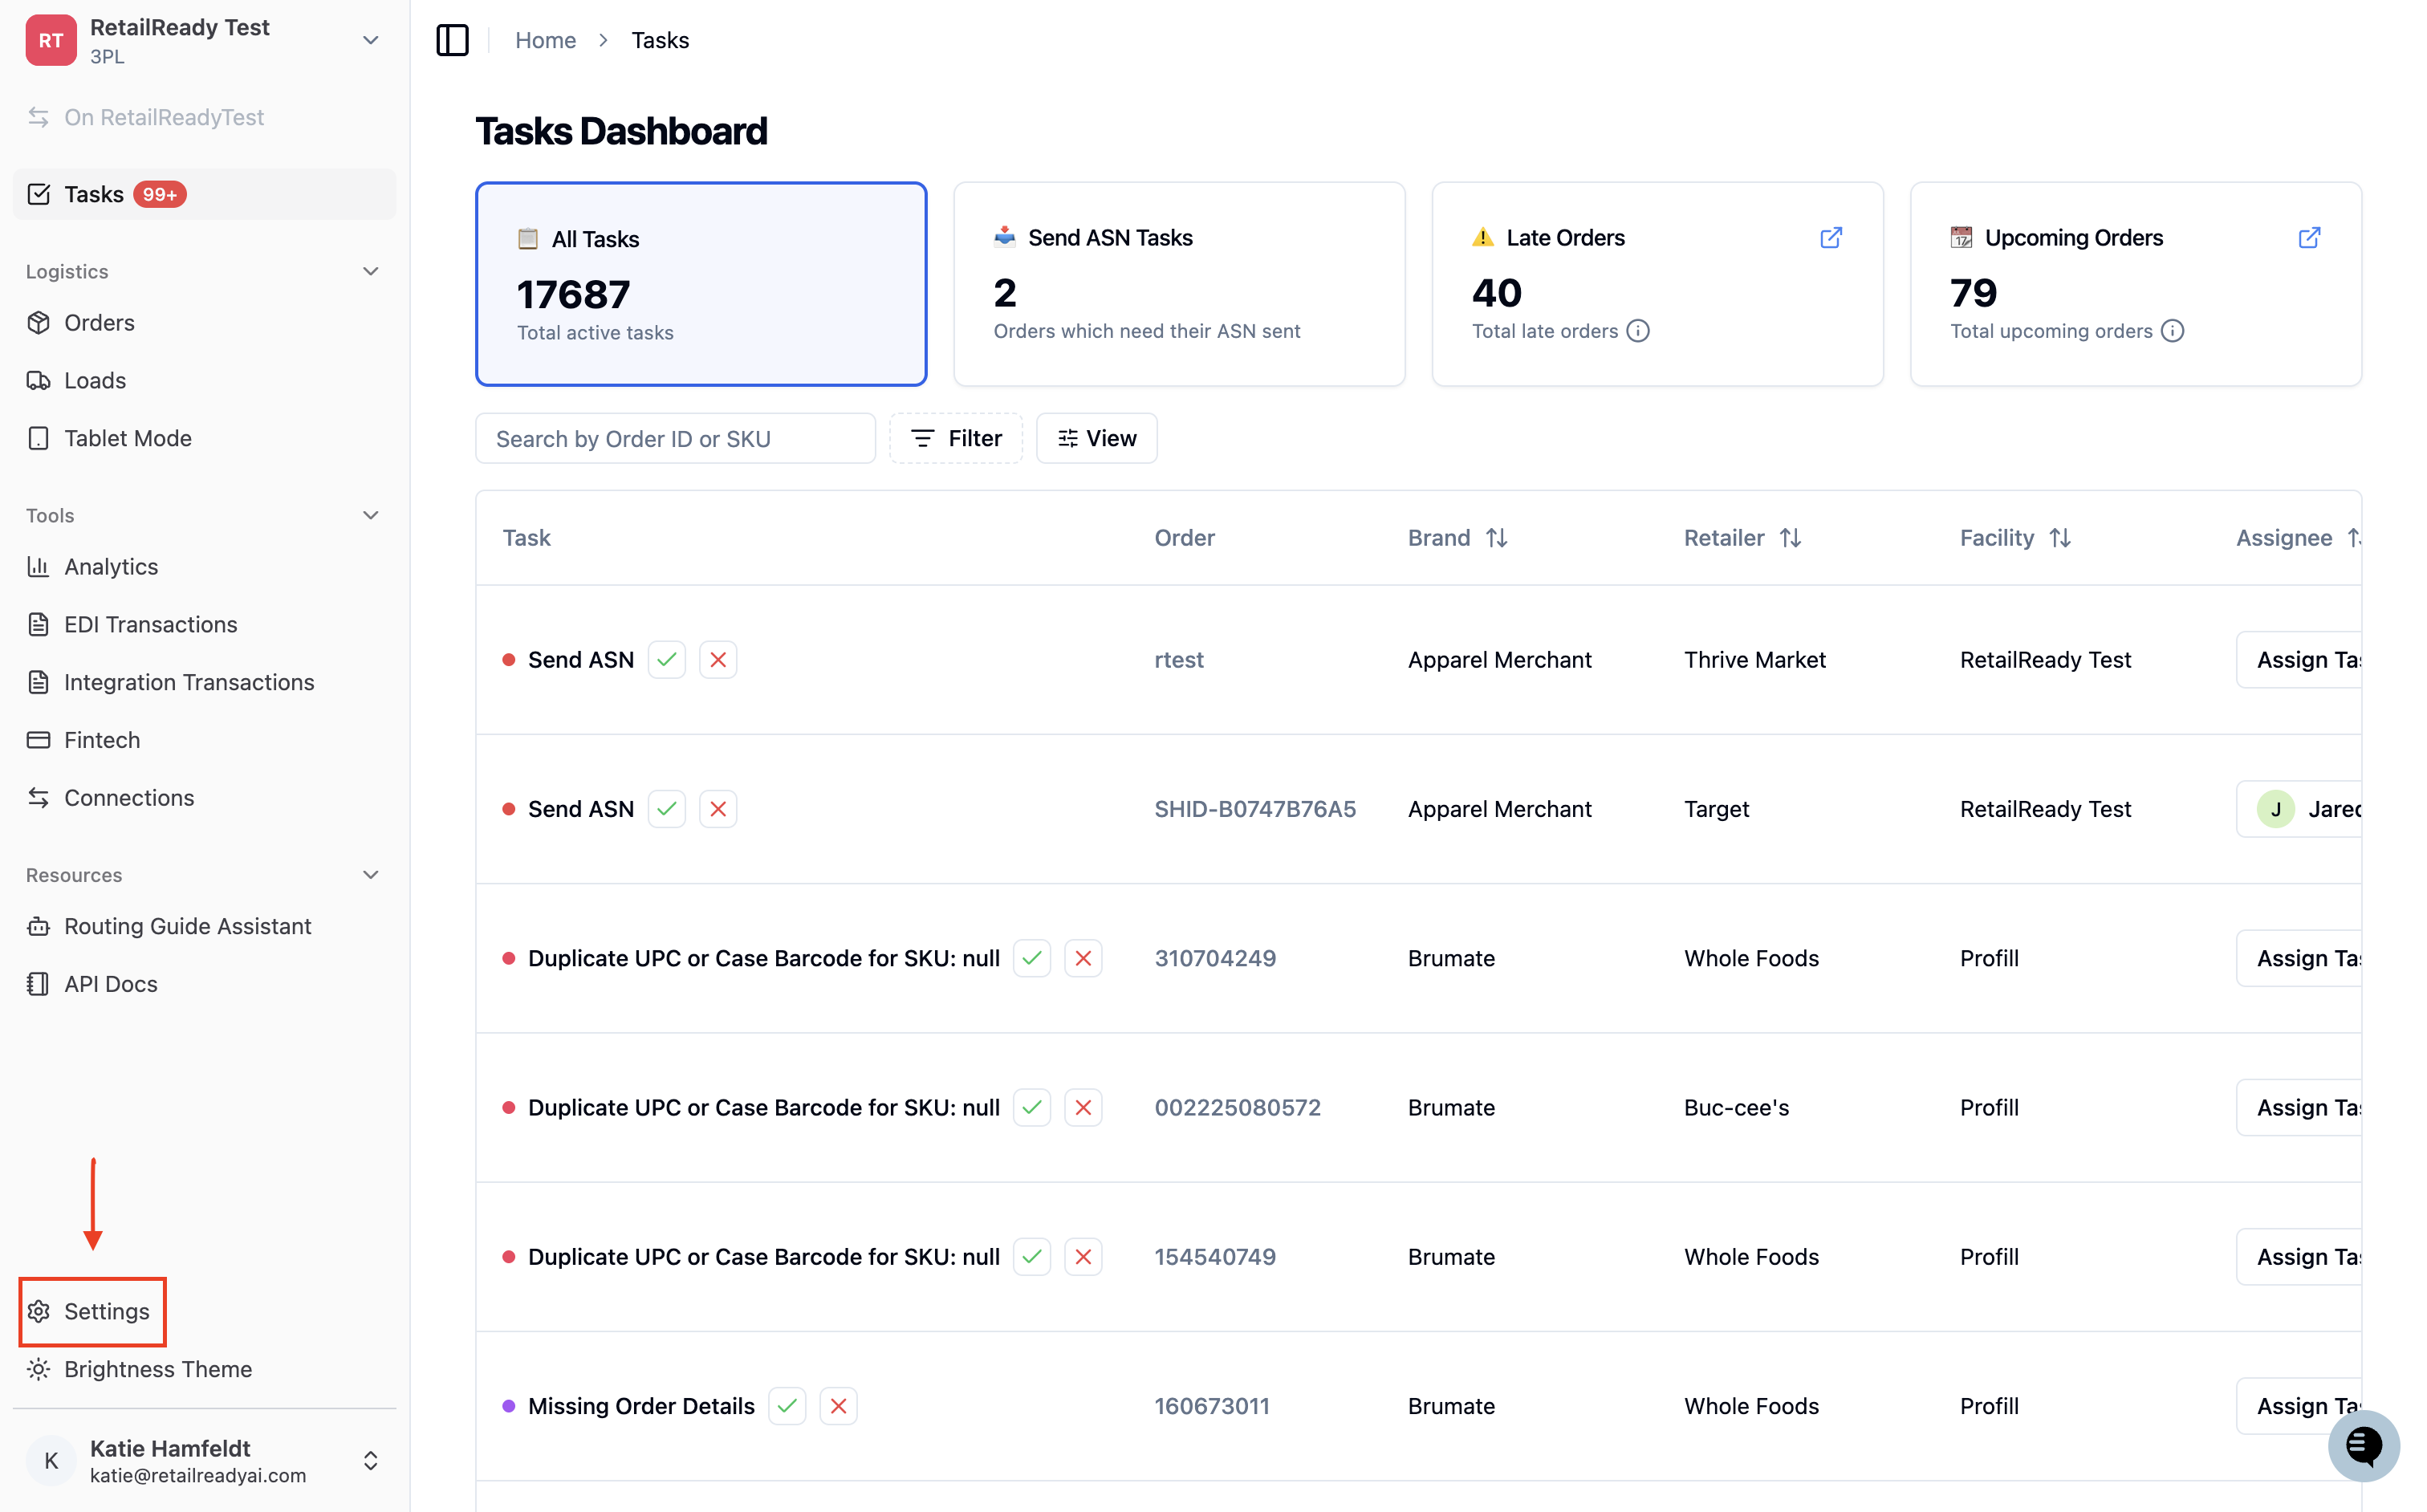This screenshot has height=1512, width=2427.
Task: Collapse the Resources section
Action: coord(370,875)
